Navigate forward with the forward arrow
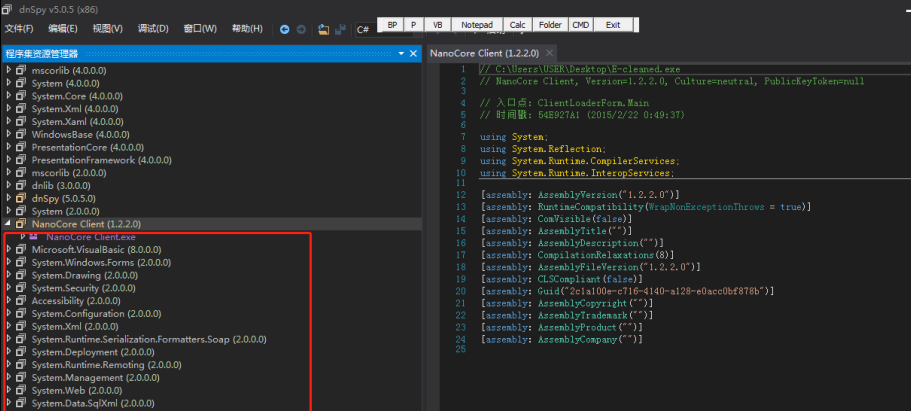Image resolution: width=911 pixels, height=411 pixels. pos(301,29)
